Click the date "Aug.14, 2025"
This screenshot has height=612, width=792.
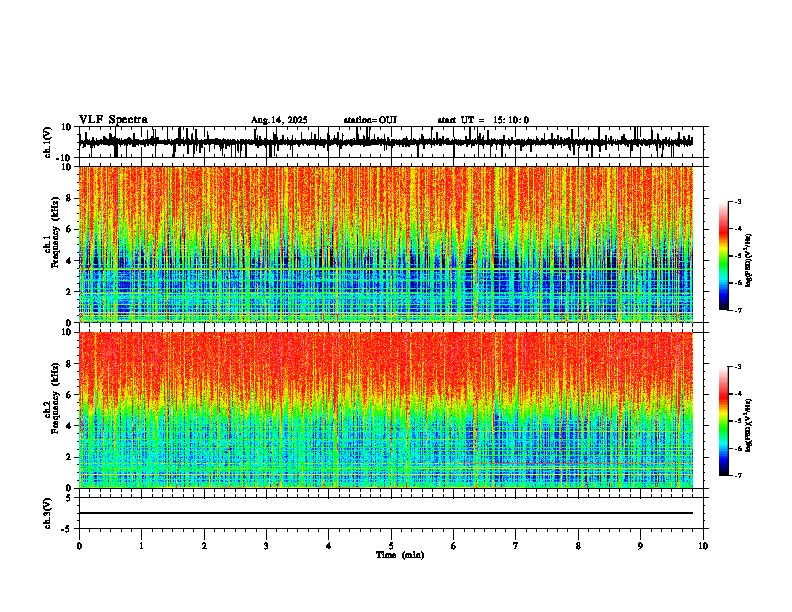pos(279,120)
